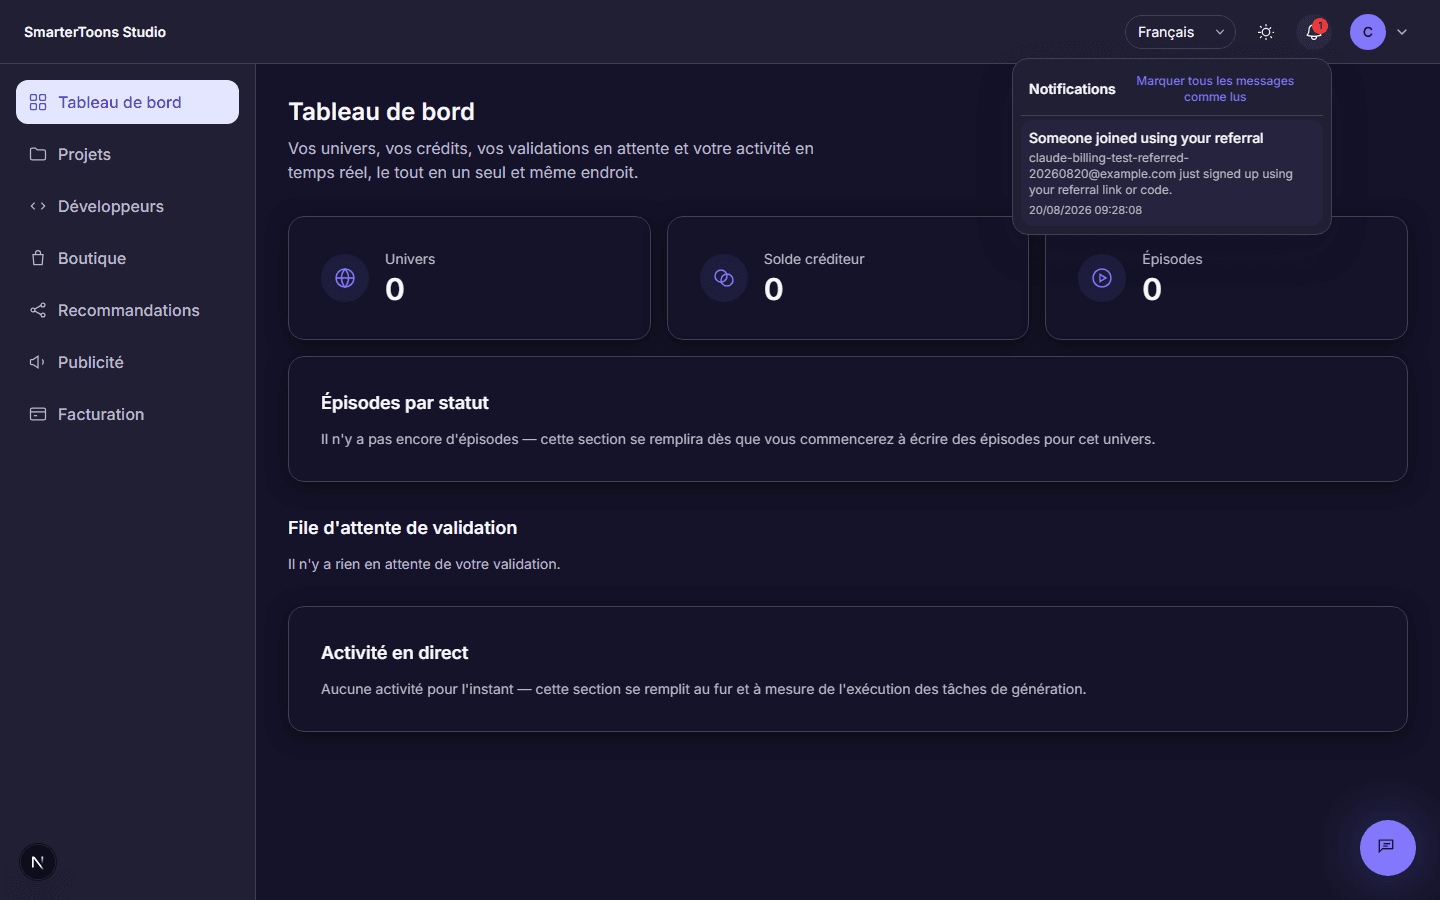This screenshot has height=900, width=1440.
Task: Select Boutique in the sidebar
Action: pos(127,258)
